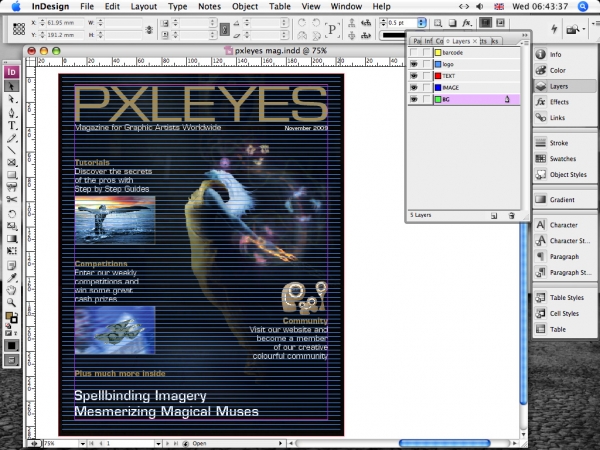Select the Scale tool
This screenshot has height=450, width=600.
11,226
